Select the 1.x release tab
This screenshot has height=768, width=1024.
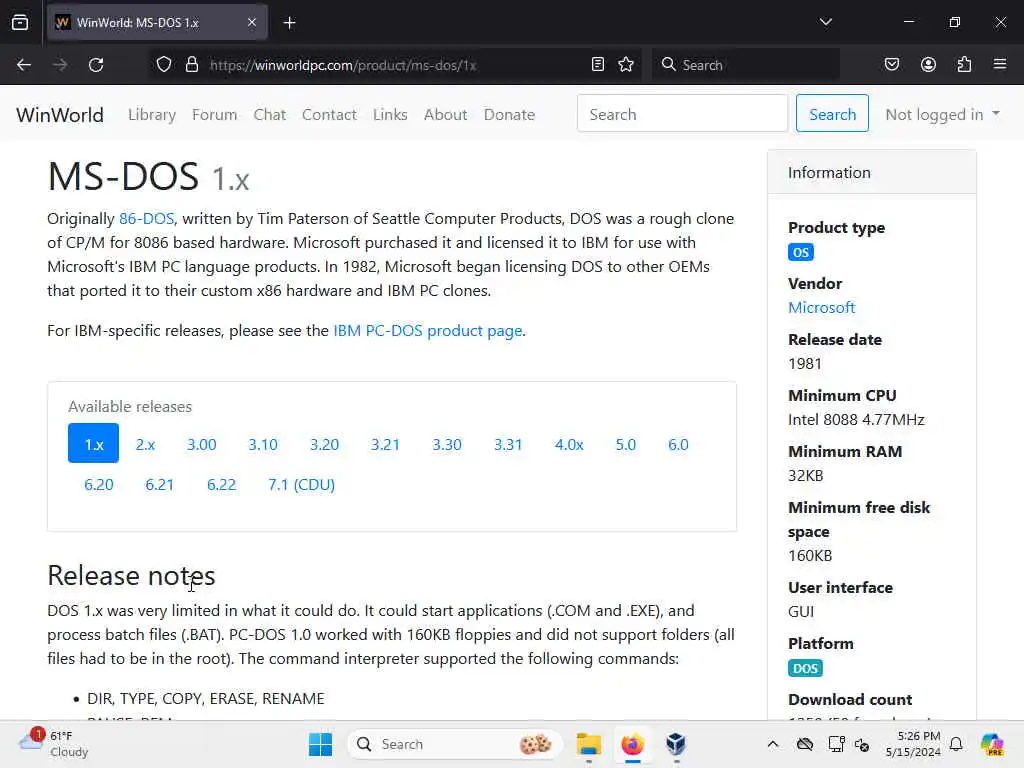pos(93,443)
